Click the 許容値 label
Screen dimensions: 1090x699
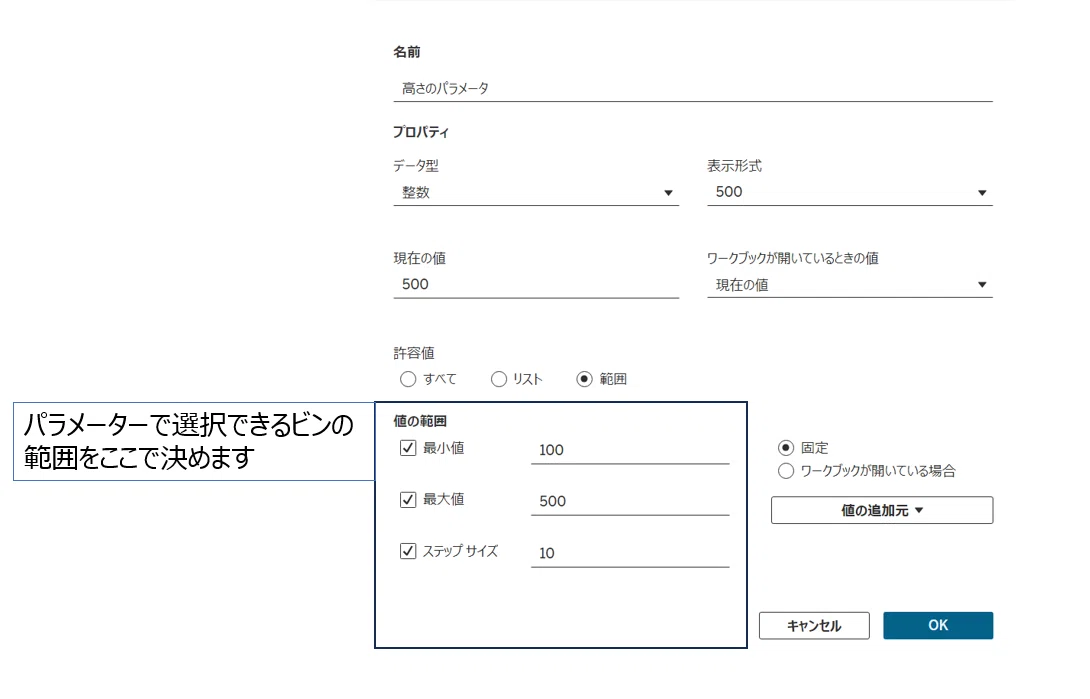tap(414, 353)
